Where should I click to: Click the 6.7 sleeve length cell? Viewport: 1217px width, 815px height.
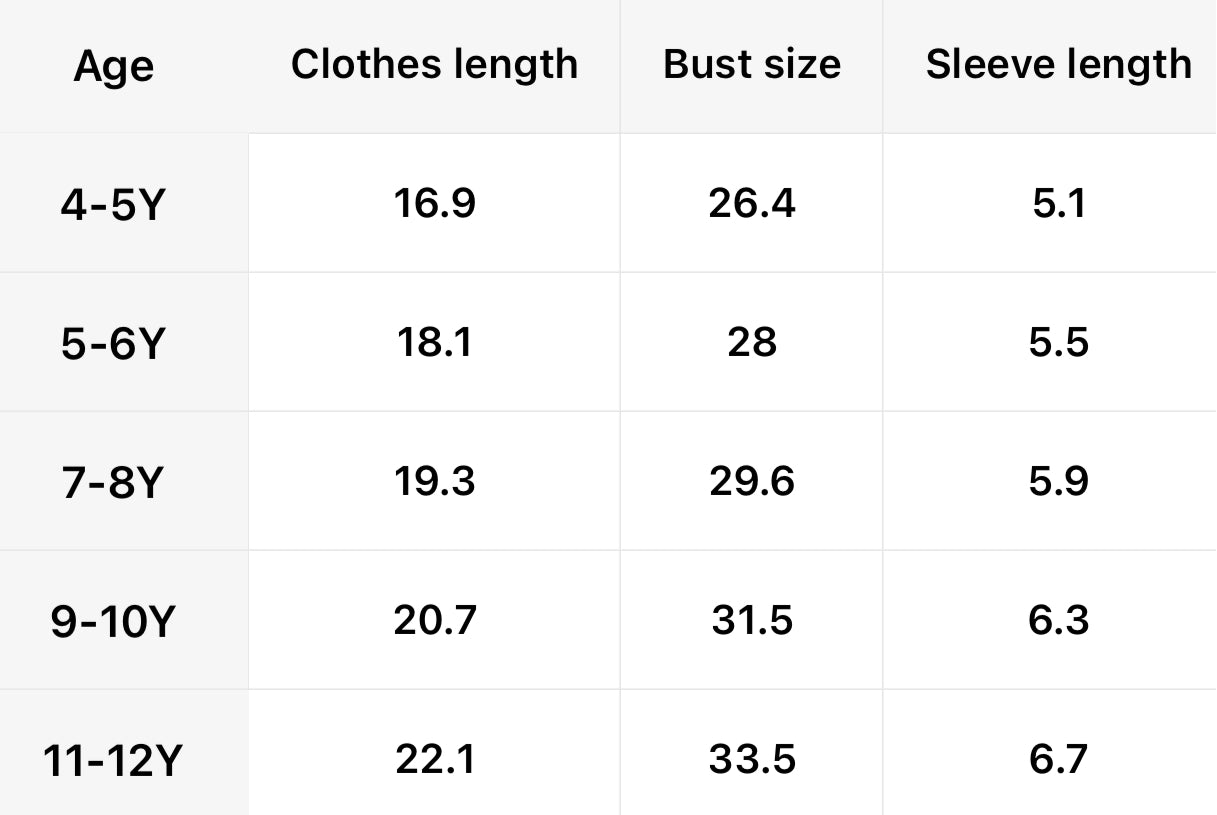point(1058,759)
